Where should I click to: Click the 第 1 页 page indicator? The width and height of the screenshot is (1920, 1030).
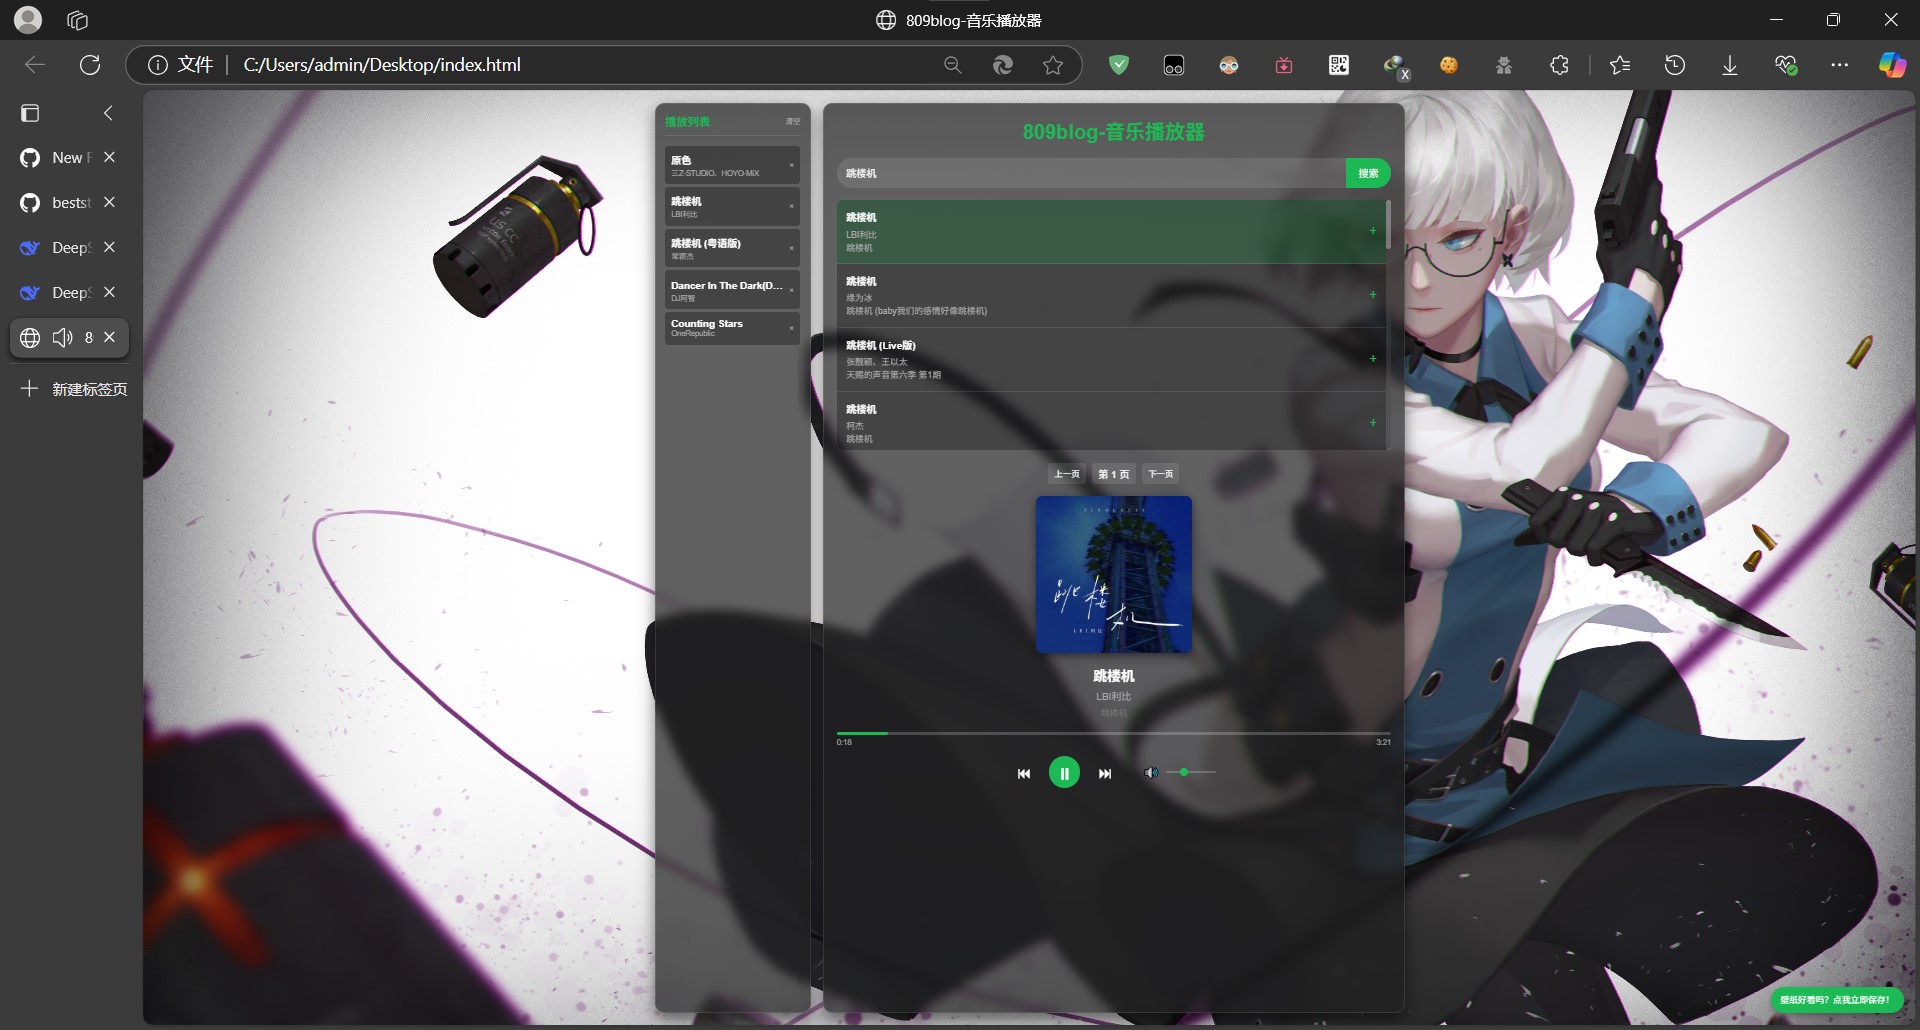point(1114,474)
